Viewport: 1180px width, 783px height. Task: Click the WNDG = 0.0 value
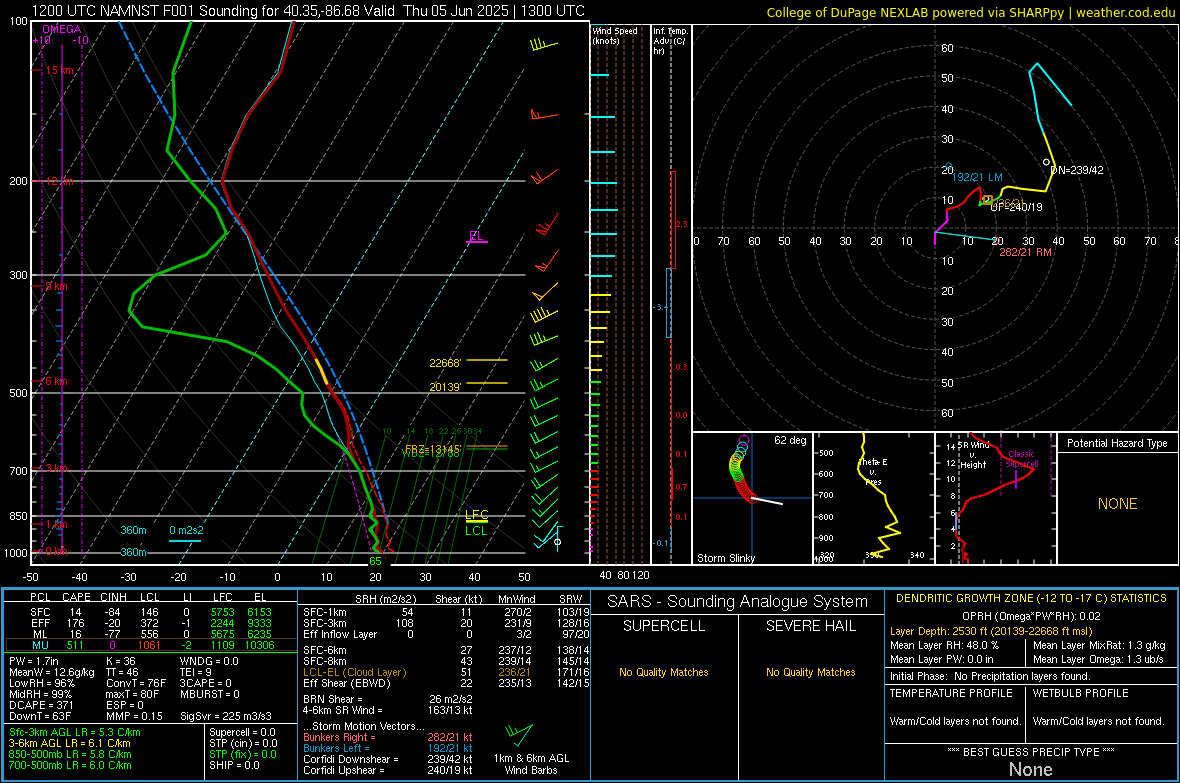click(x=209, y=661)
